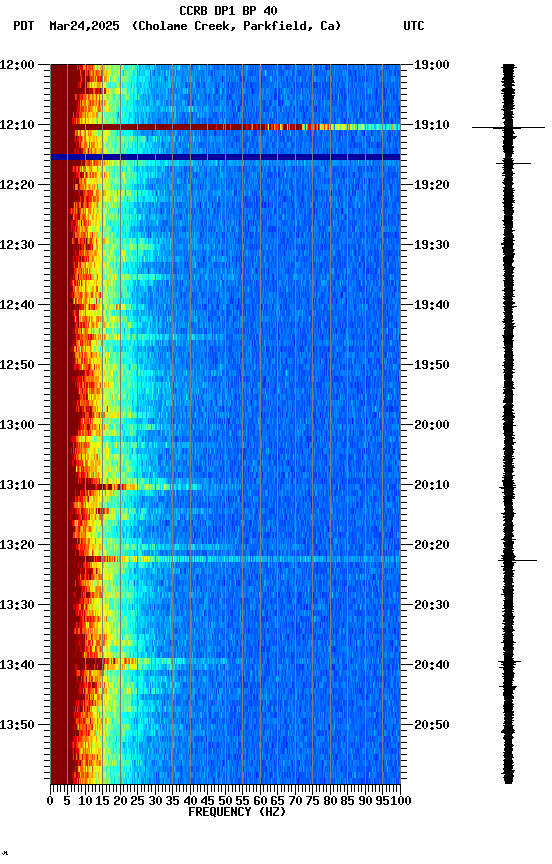Viewport: 552px width, 864px height.
Task: Click the 20:20 UTC time label
Action: (432, 545)
